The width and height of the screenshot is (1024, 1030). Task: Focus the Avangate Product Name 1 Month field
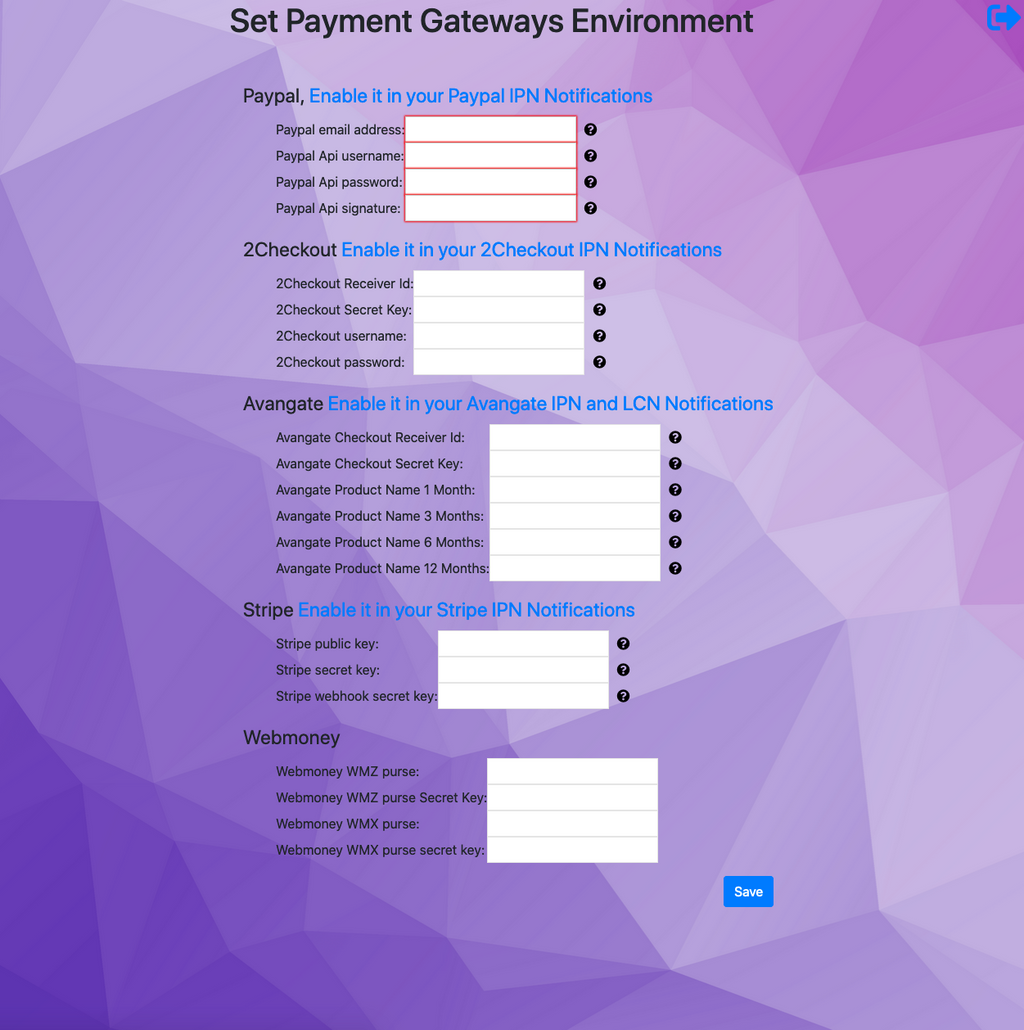click(x=575, y=490)
